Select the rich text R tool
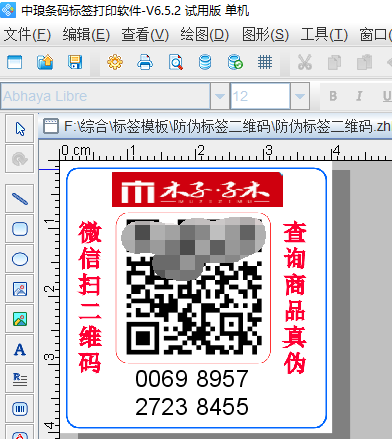The image size is (392, 439). coord(20,379)
